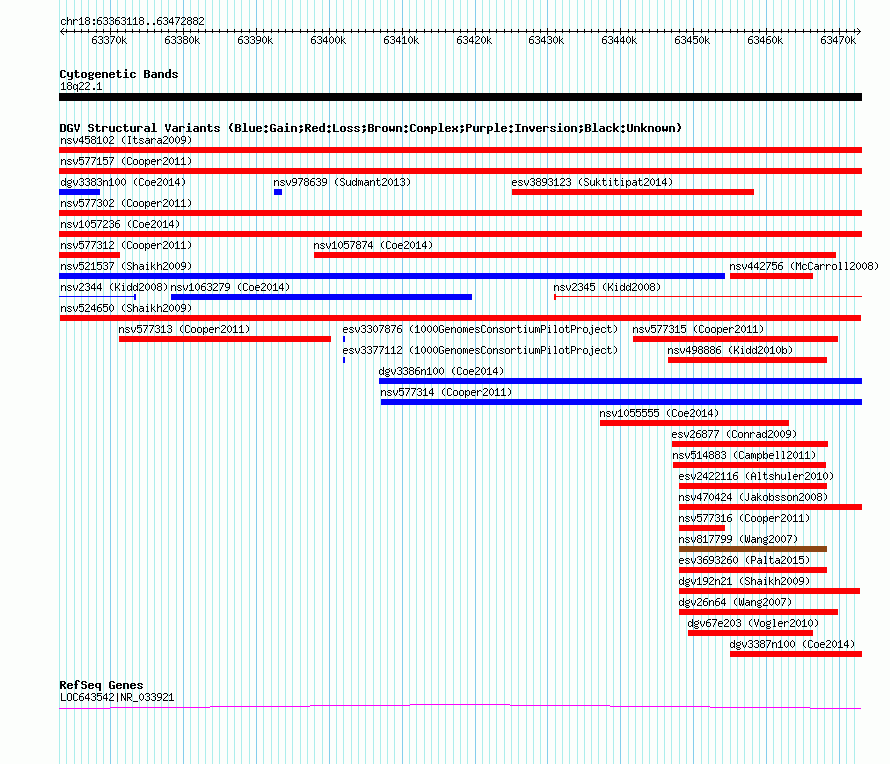The height and width of the screenshot is (764, 890).
Task: Click the blue bar under dgv3383n100
Action: (x=79, y=192)
